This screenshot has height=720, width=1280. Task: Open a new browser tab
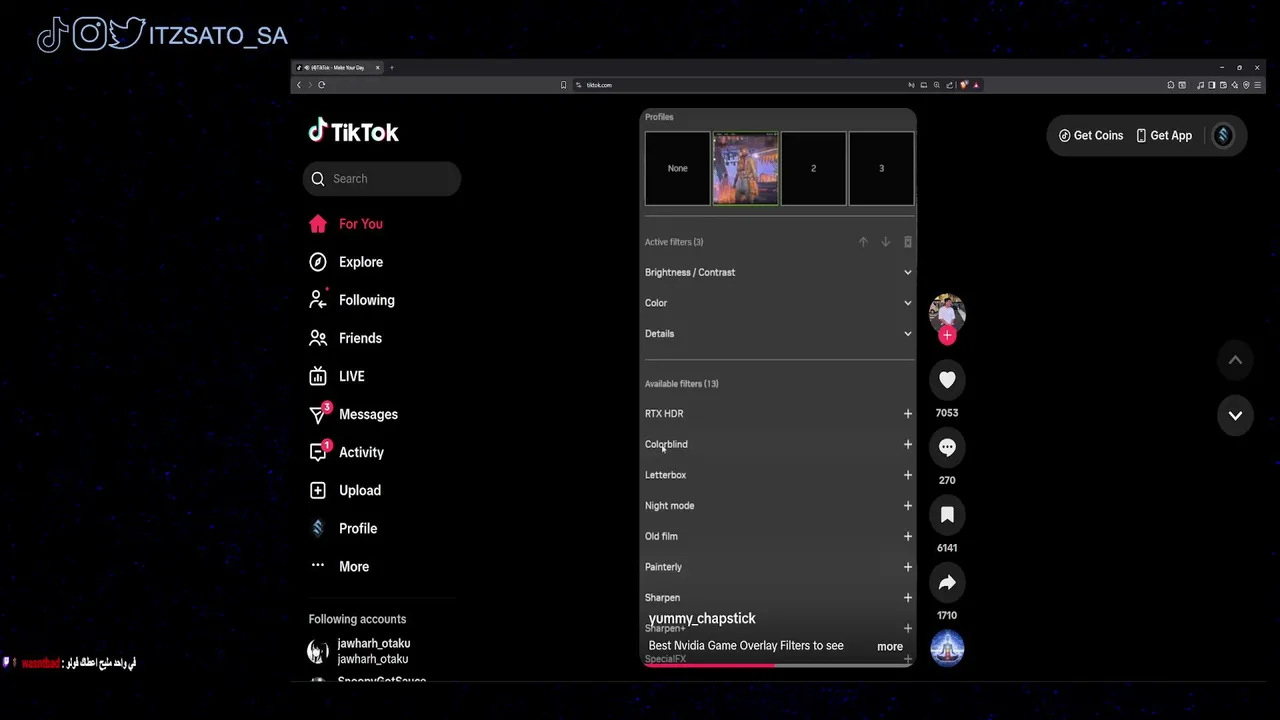(x=391, y=68)
